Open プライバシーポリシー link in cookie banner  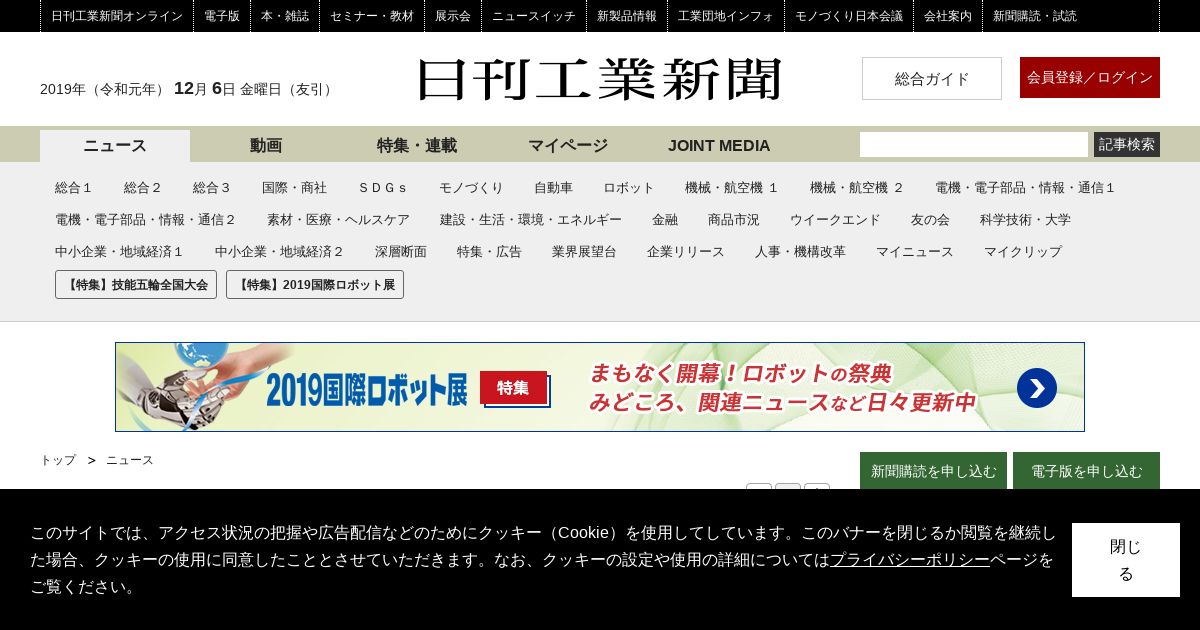pos(910,560)
